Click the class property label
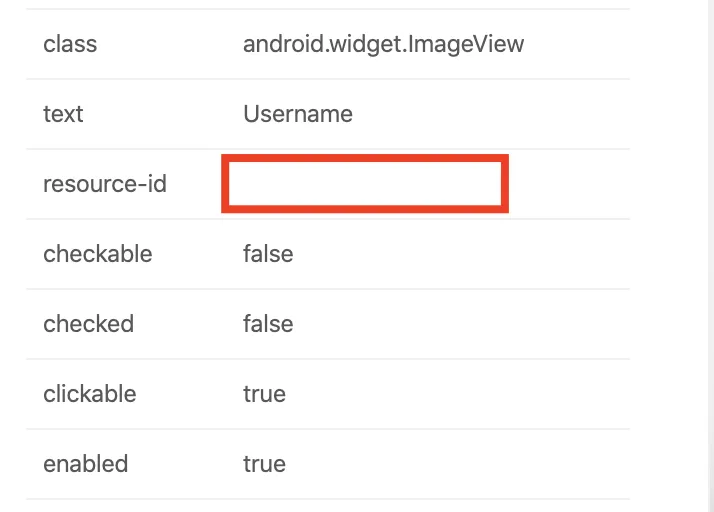Viewport: 714px width, 512px height. click(x=70, y=44)
